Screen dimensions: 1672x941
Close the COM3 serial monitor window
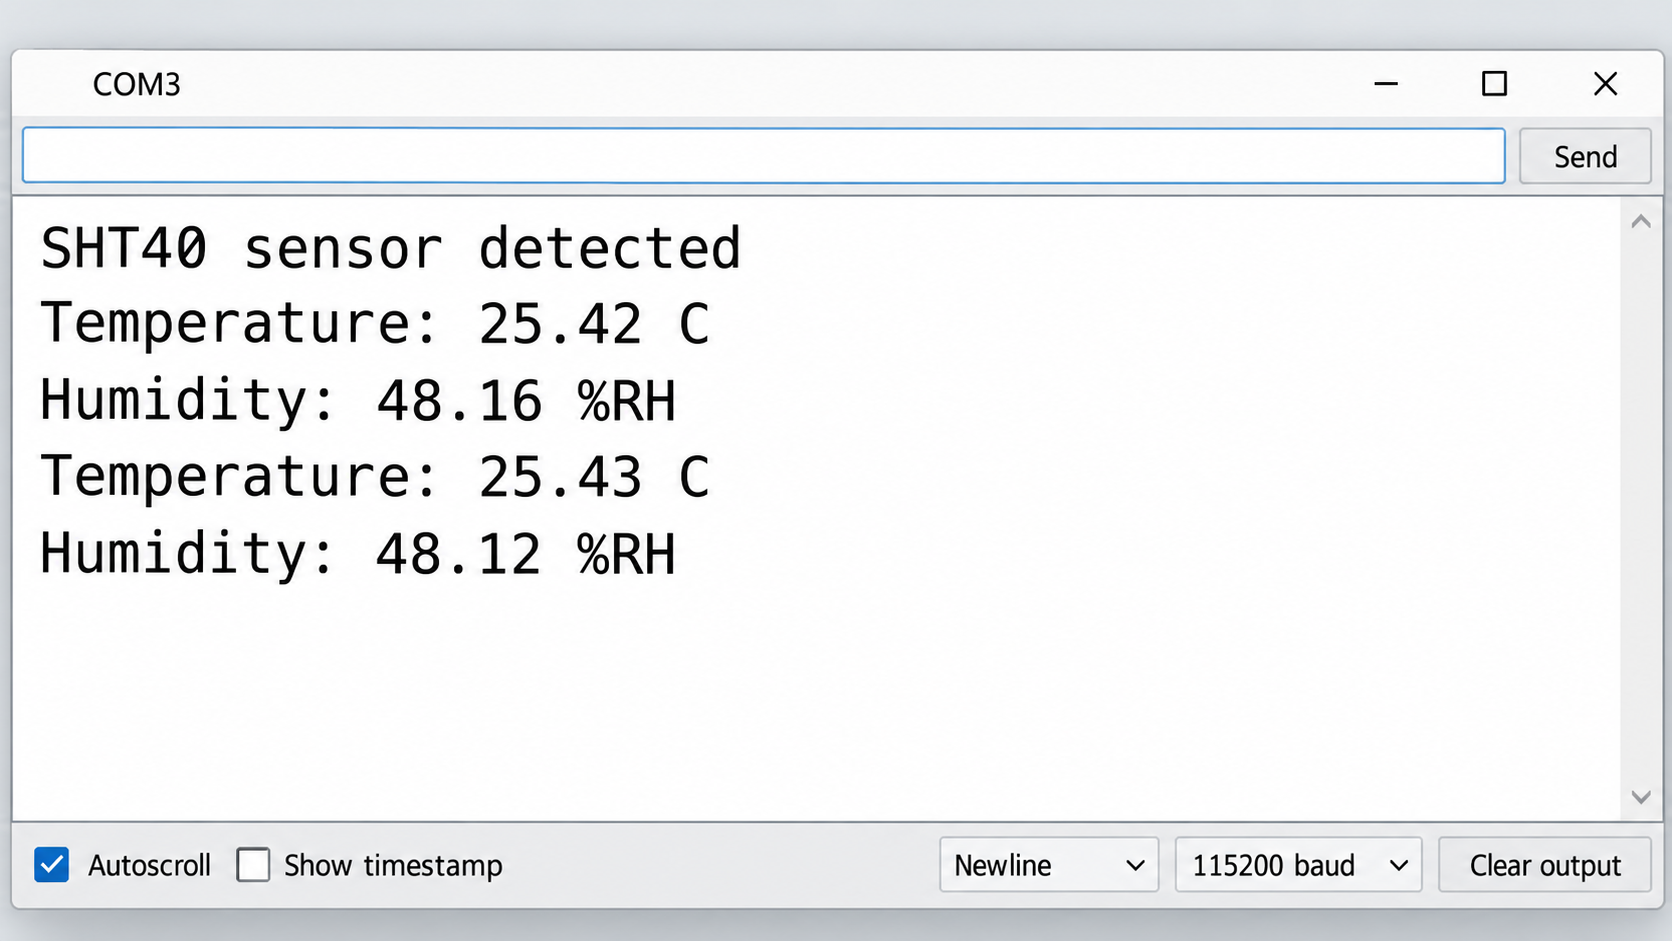pyautogui.click(x=1605, y=84)
